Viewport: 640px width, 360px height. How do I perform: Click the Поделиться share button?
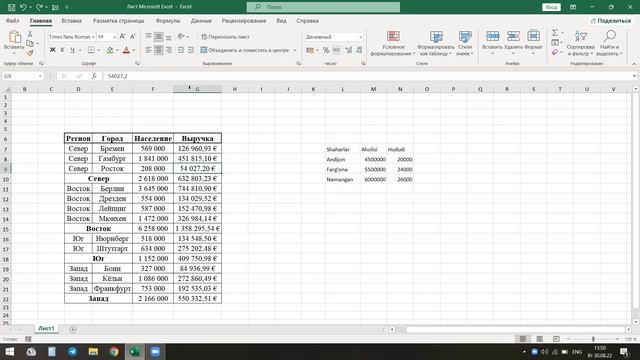click(610, 20)
